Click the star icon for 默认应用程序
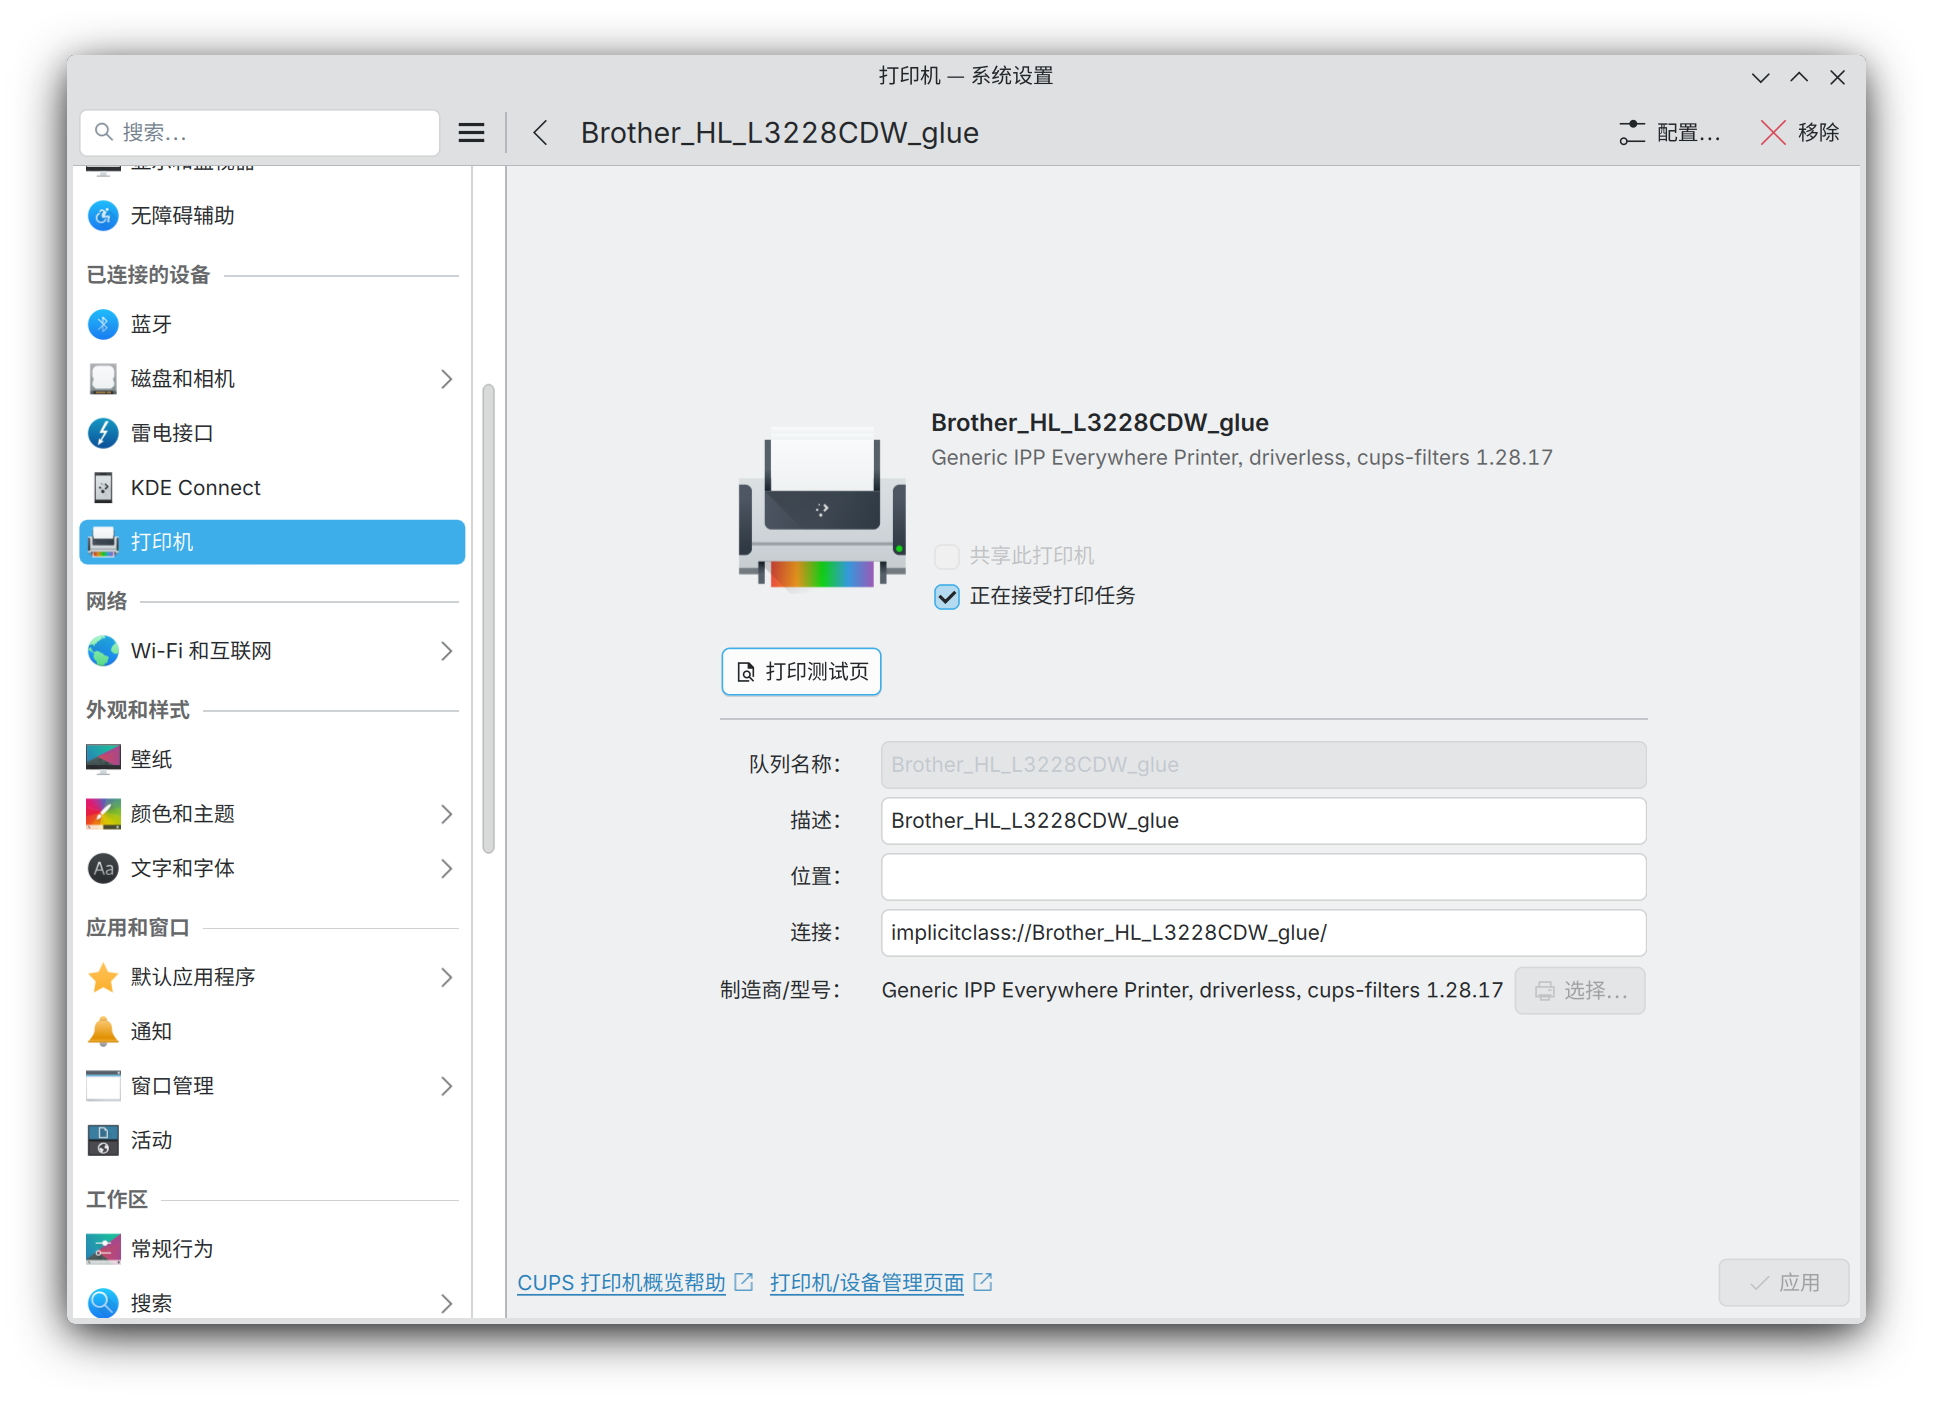This screenshot has height=1404, width=1933. [103, 977]
